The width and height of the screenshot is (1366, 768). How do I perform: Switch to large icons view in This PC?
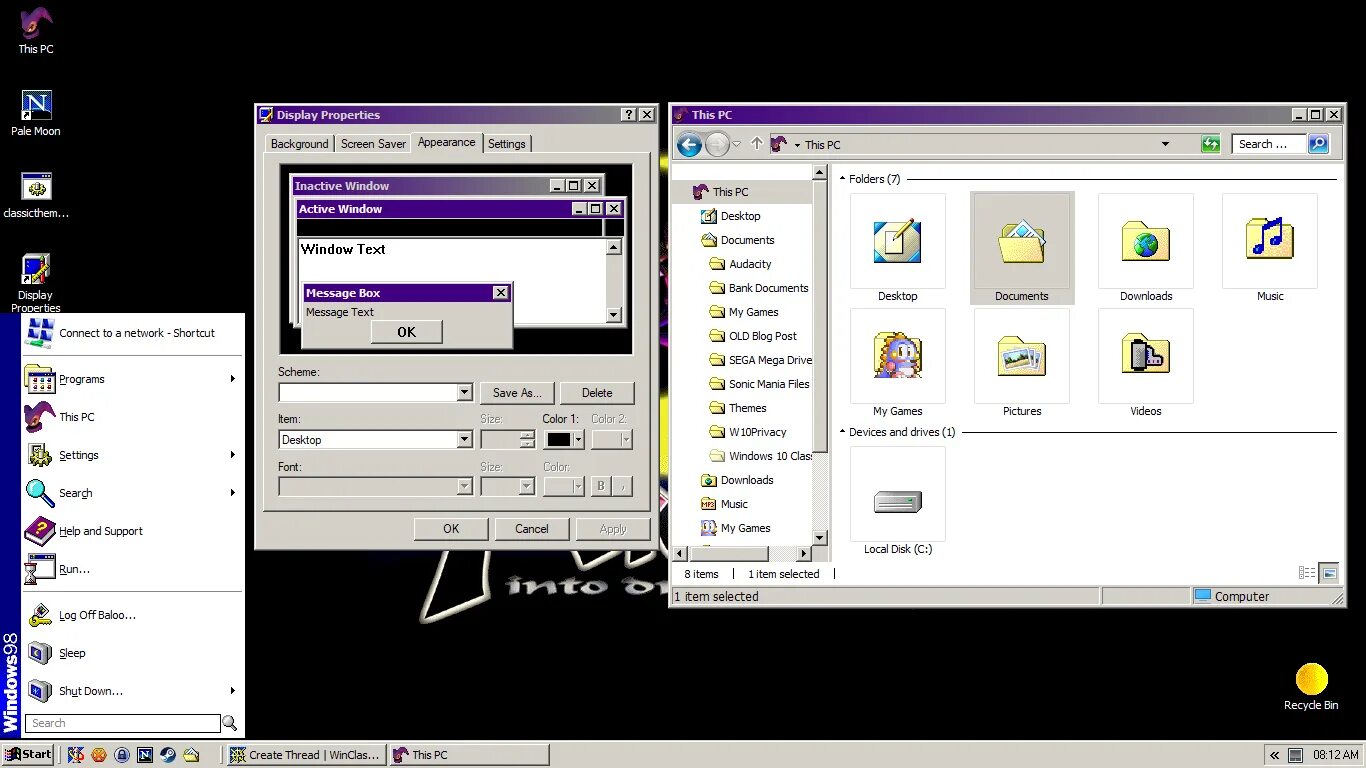1329,573
